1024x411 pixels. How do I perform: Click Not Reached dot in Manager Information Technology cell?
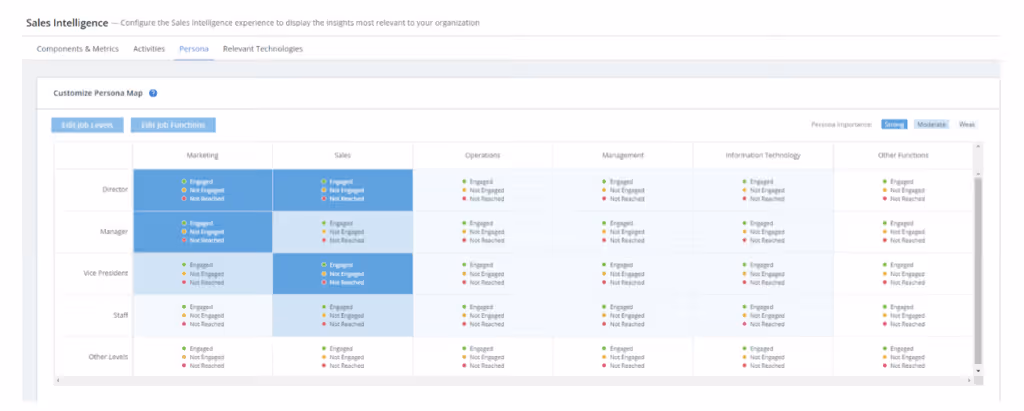click(744, 240)
